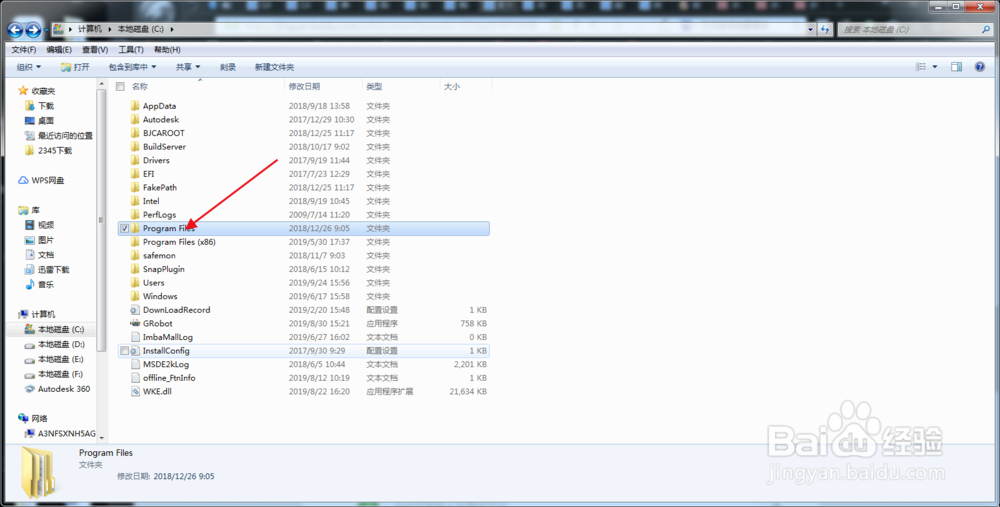The height and width of the screenshot is (507, 1000).
Task: Select 本地磁盘 (D:) in sidebar
Action: pos(61,344)
